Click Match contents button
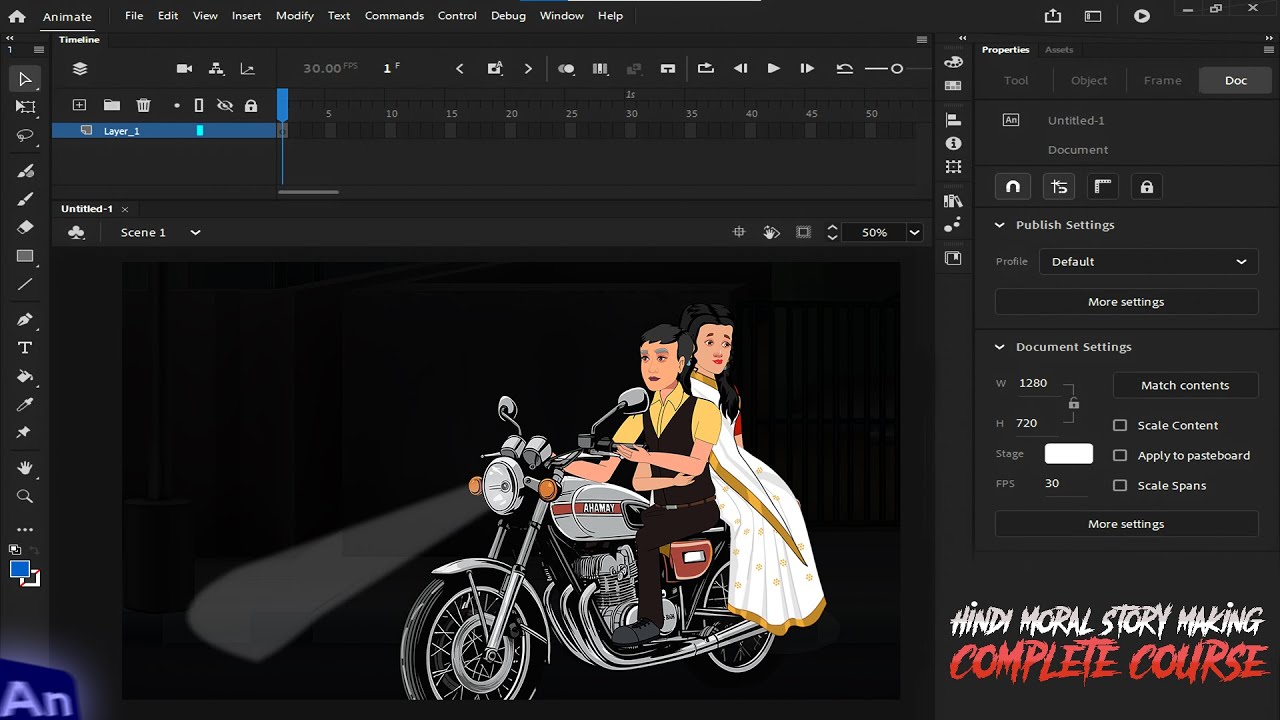The height and width of the screenshot is (720, 1280). click(x=1185, y=385)
